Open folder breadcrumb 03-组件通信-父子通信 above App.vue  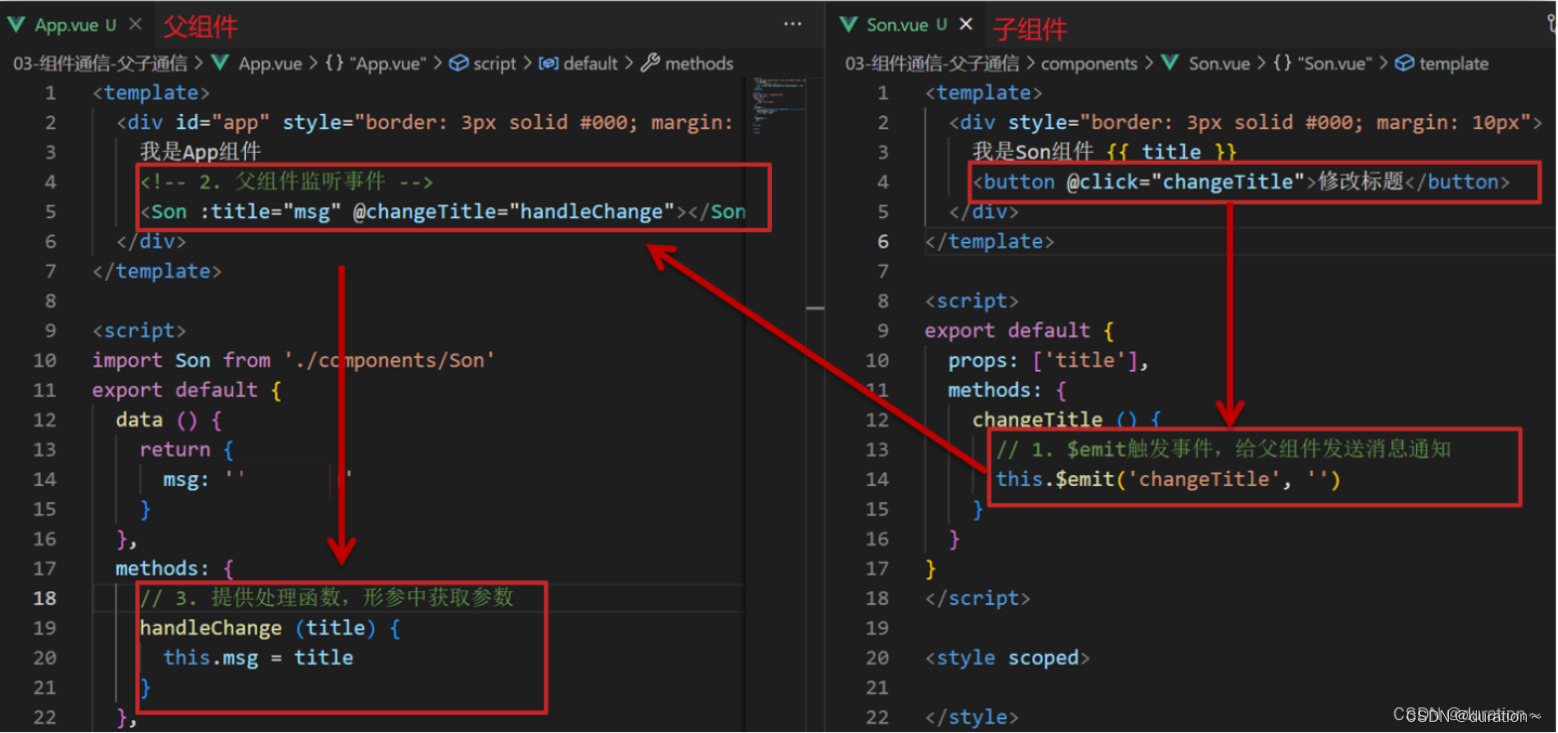pyautogui.click(x=100, y=63)
